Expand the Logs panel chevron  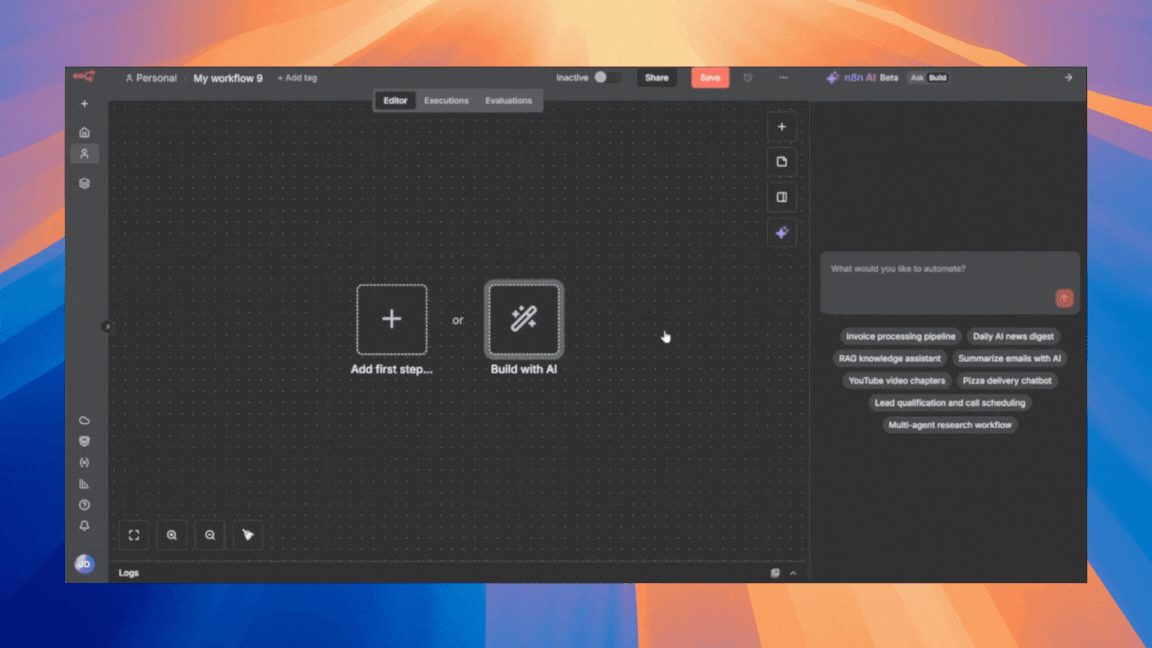[793, 572]
